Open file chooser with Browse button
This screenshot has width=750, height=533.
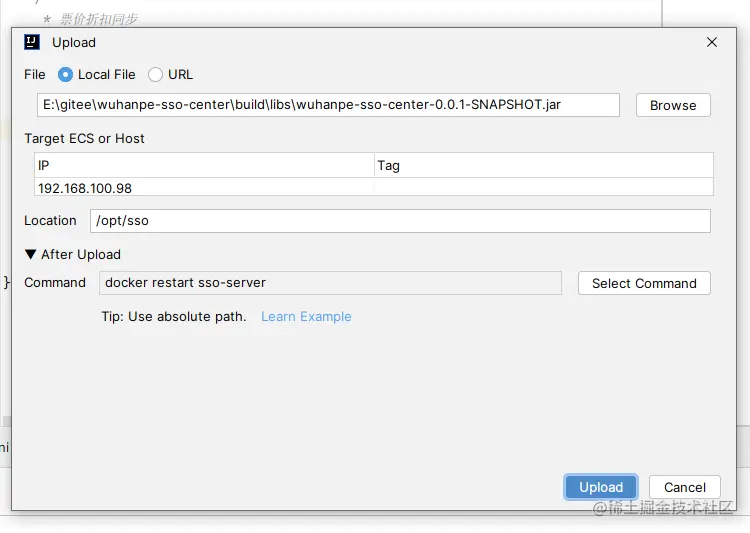click(x=673, y=105)
